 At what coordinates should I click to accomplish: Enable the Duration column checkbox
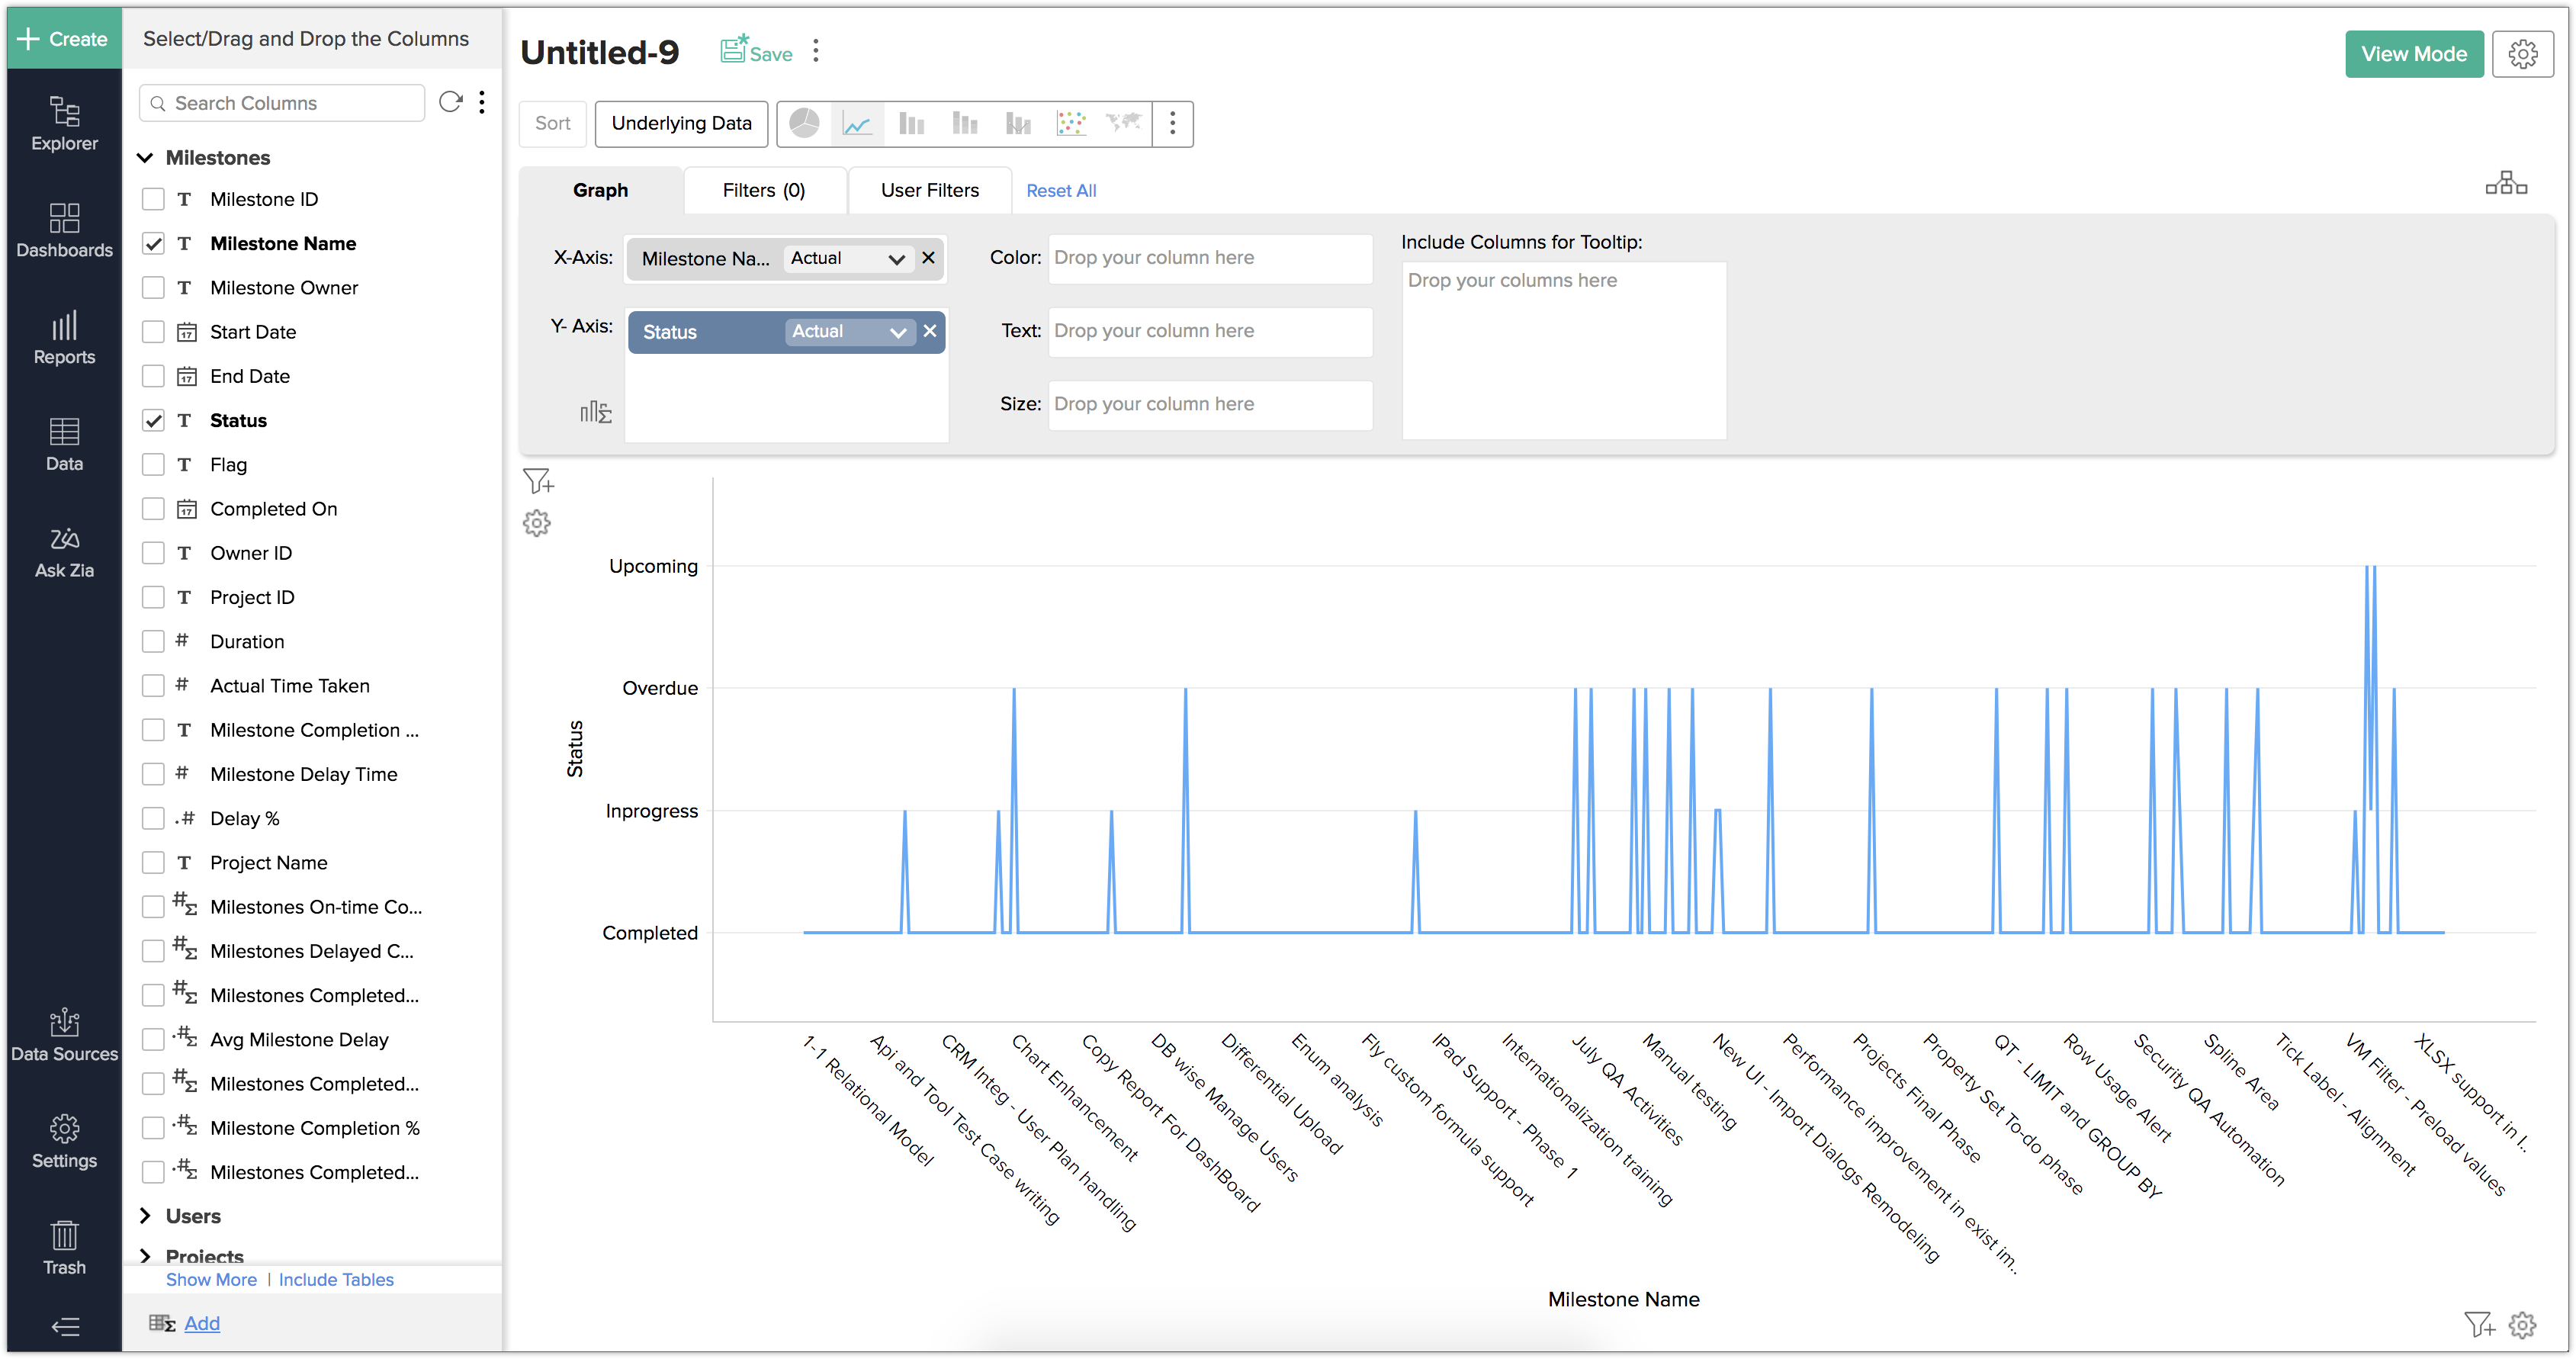tap(153, 641)
